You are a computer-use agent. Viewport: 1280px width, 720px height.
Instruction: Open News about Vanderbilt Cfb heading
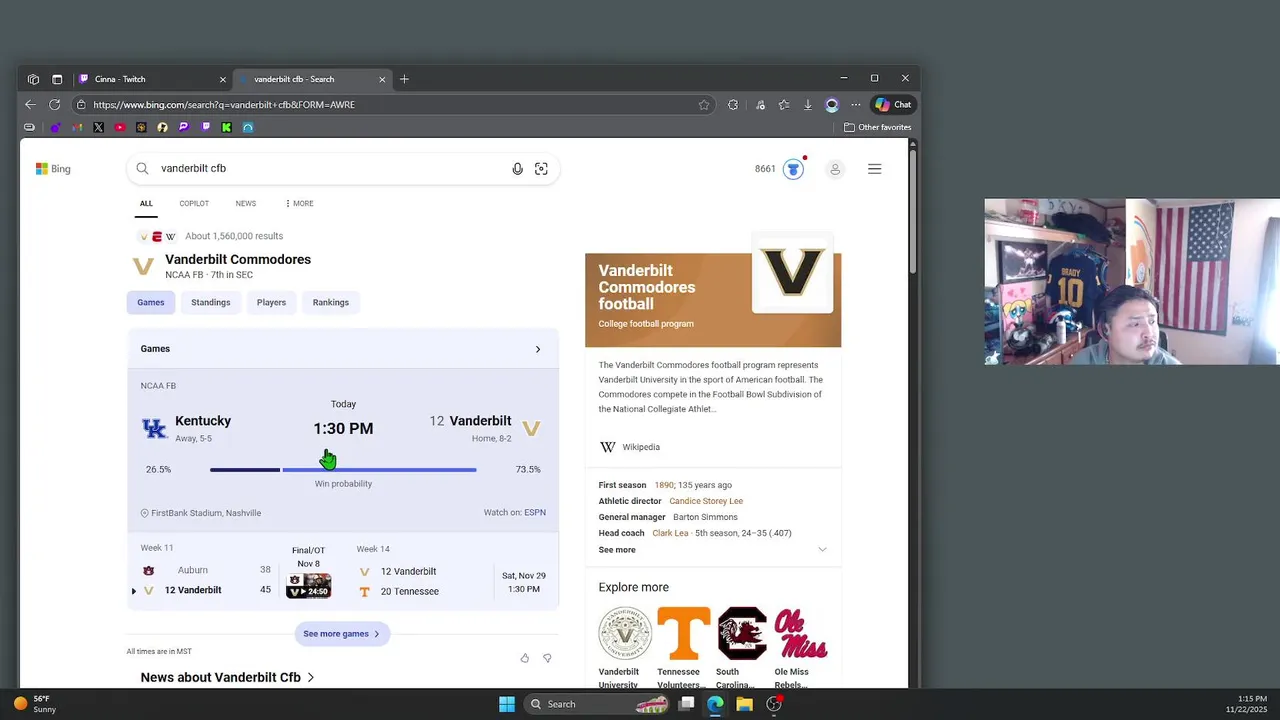click(x=228, y=677)
